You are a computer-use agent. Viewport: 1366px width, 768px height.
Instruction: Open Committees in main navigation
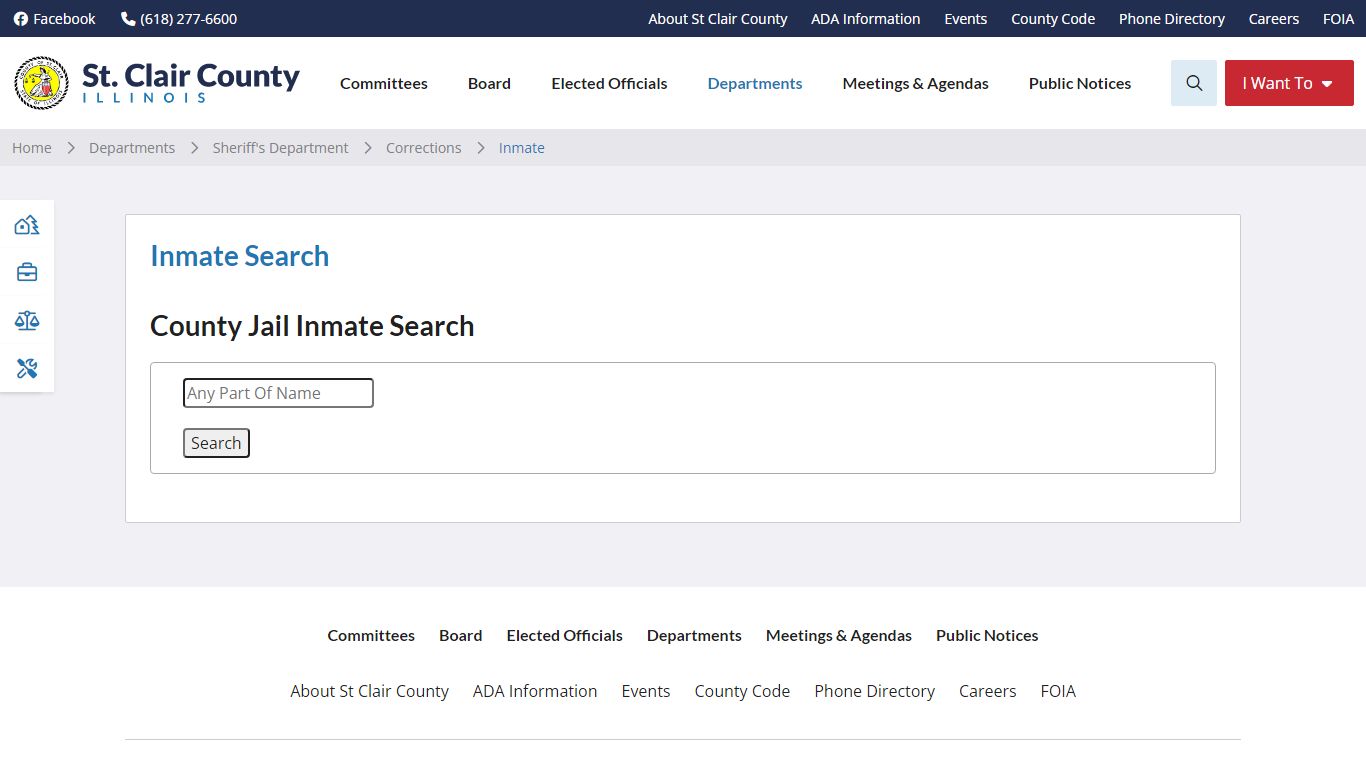click(384, 83)
